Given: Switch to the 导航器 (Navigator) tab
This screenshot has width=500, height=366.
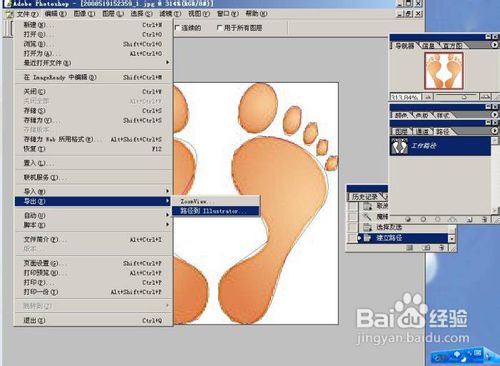Looking at the screenshot, I should 404,46.
